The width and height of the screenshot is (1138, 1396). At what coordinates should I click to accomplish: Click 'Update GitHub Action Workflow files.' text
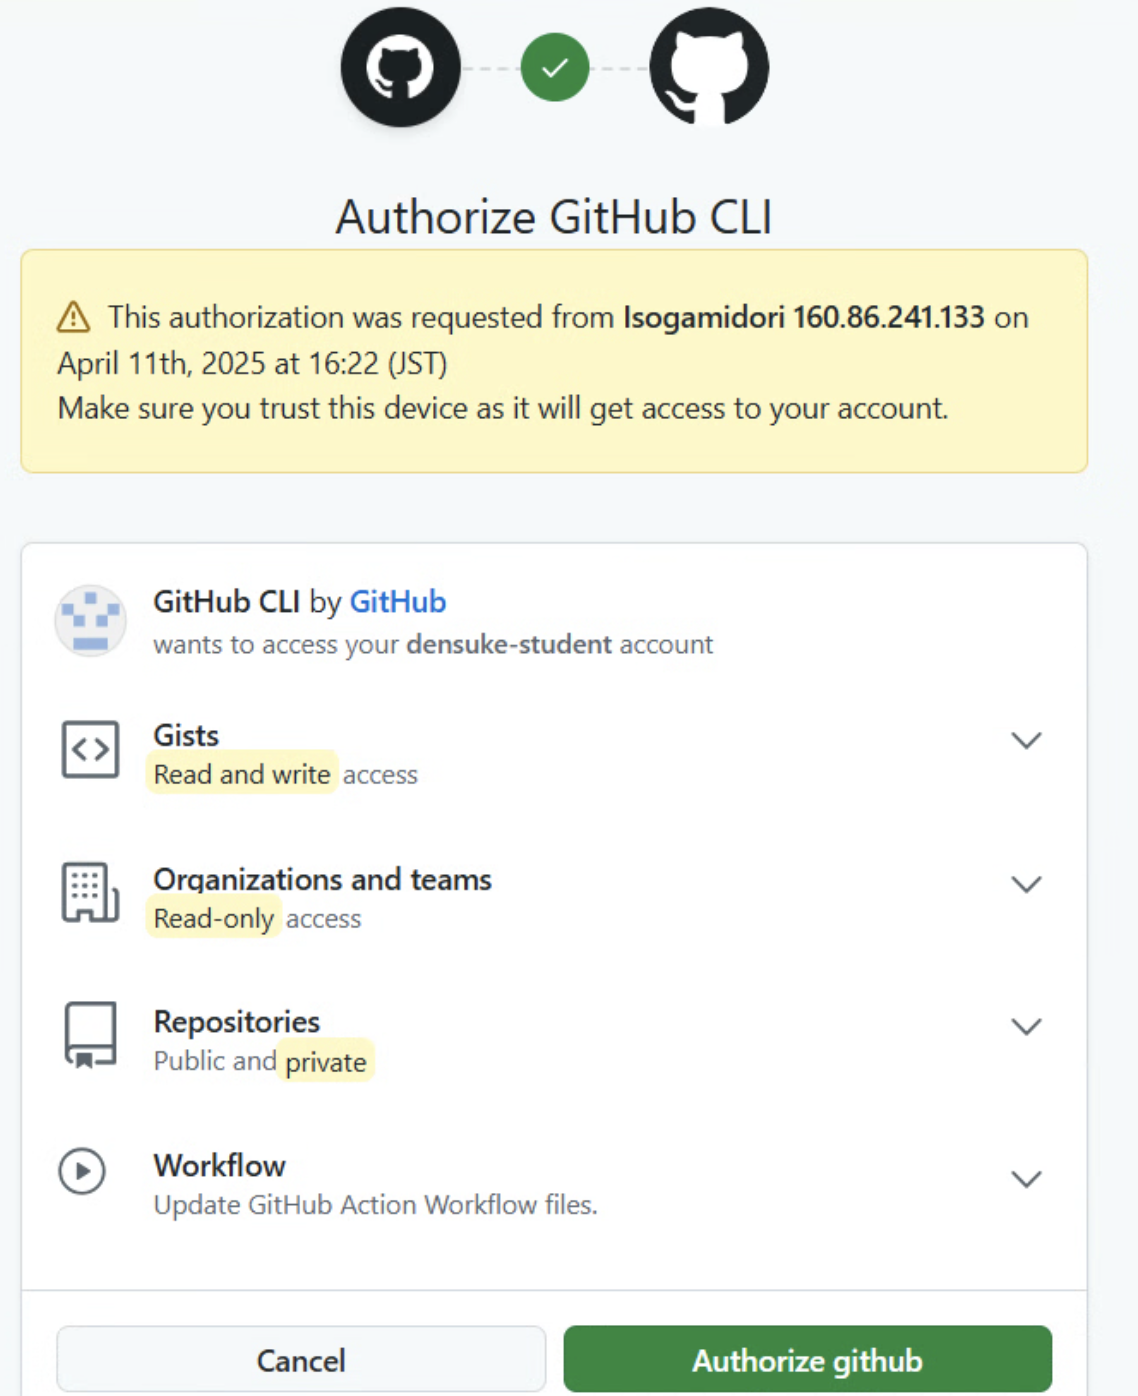click(376, 1205)
